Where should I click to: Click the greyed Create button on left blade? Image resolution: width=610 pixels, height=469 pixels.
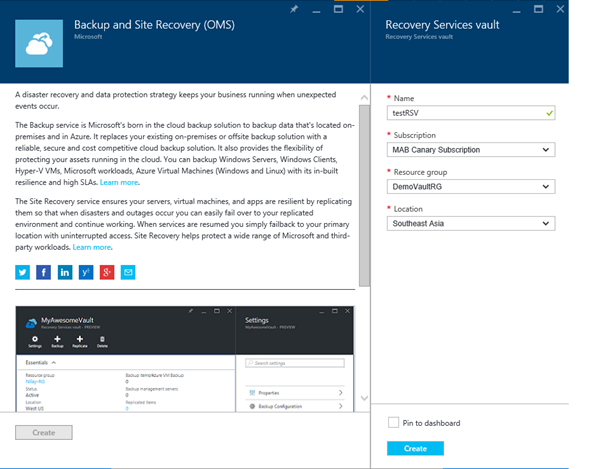point(44,432)
